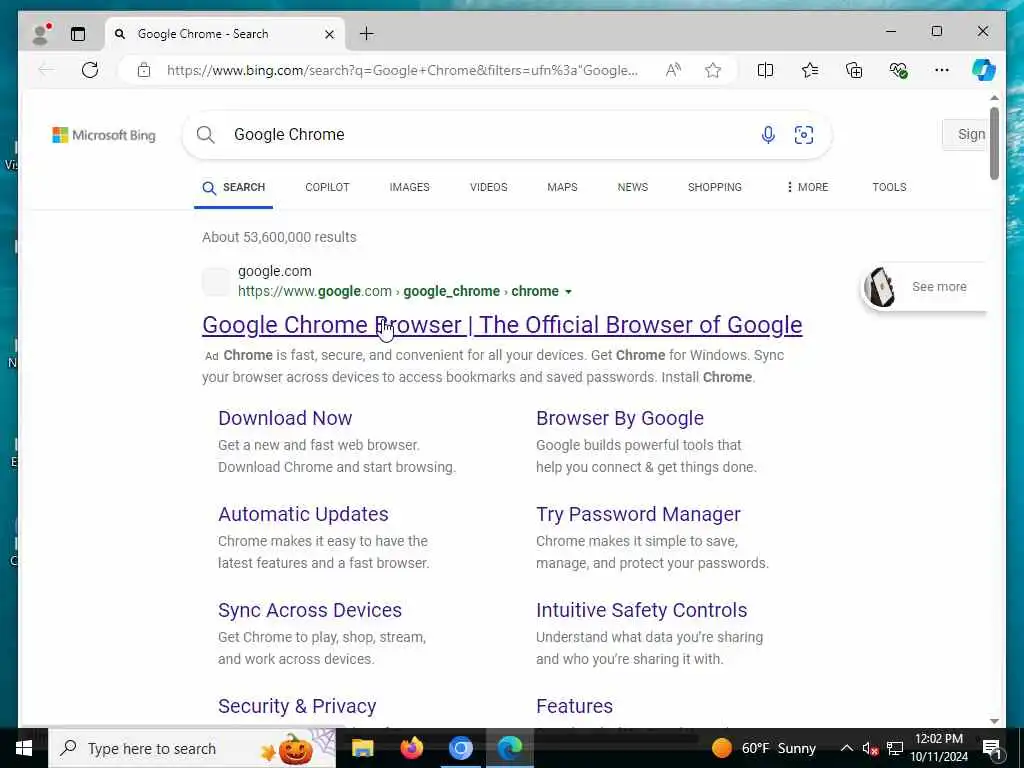Open the Download Now link
1024x768 pixels.
pos(285,418)
